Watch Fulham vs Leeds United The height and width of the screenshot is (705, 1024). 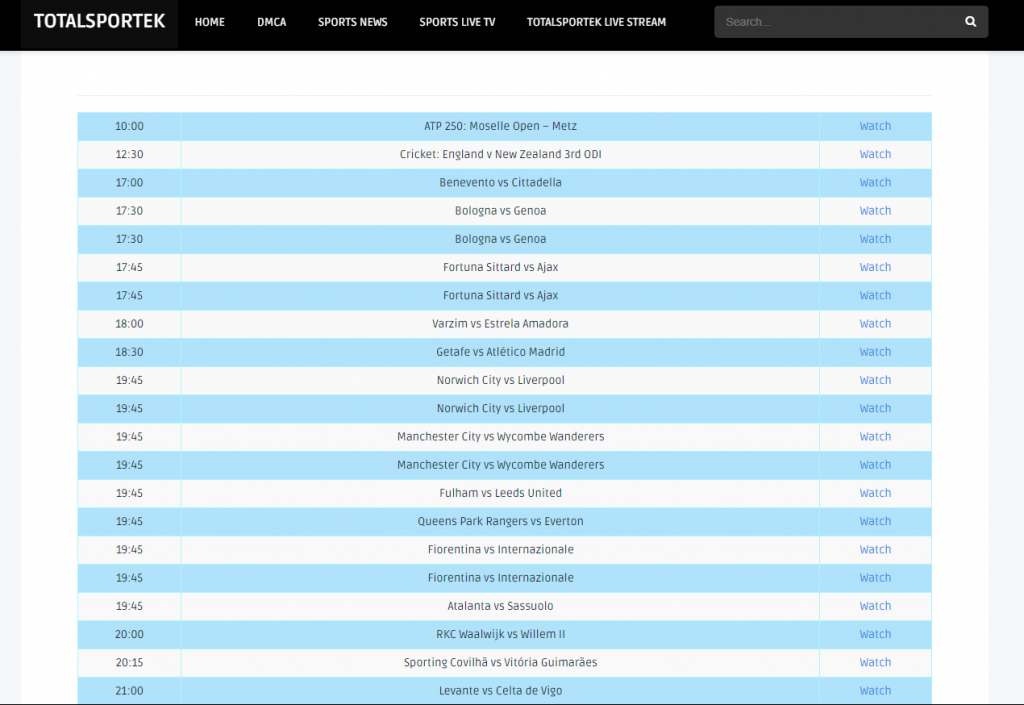pos(875,493)
